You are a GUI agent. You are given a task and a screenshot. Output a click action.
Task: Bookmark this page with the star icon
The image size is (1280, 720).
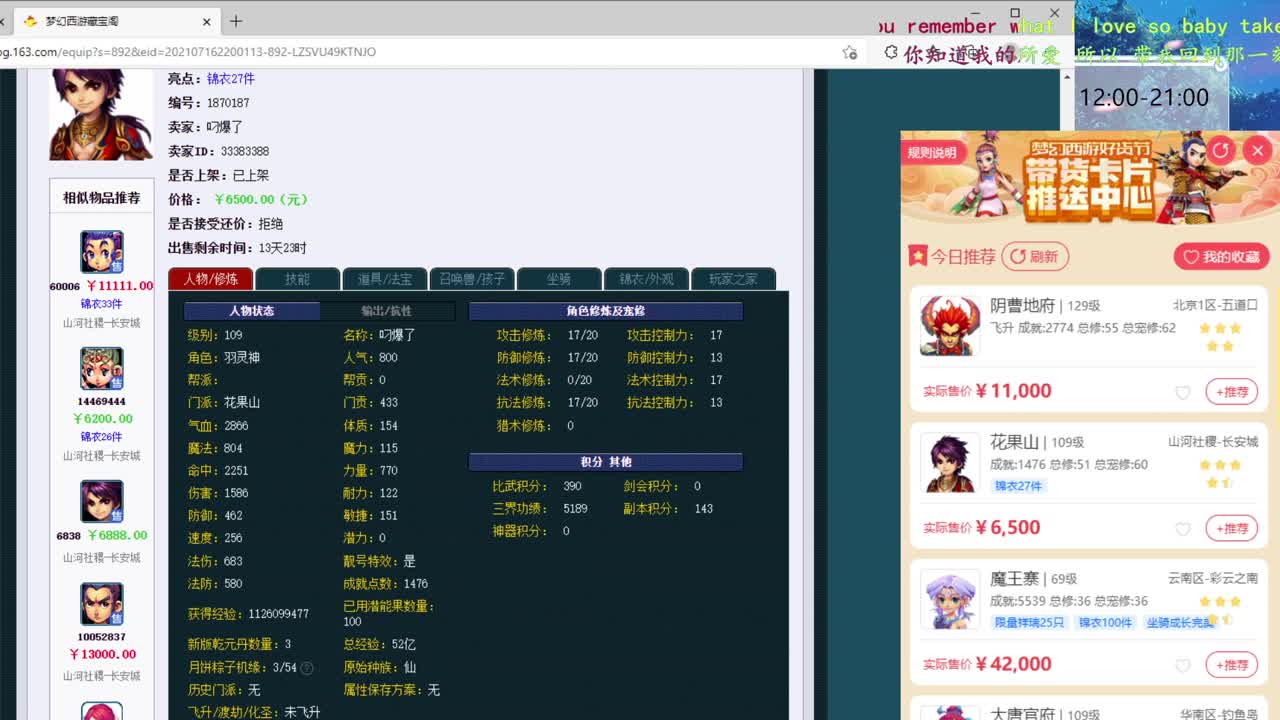click(x=850, y=52)
